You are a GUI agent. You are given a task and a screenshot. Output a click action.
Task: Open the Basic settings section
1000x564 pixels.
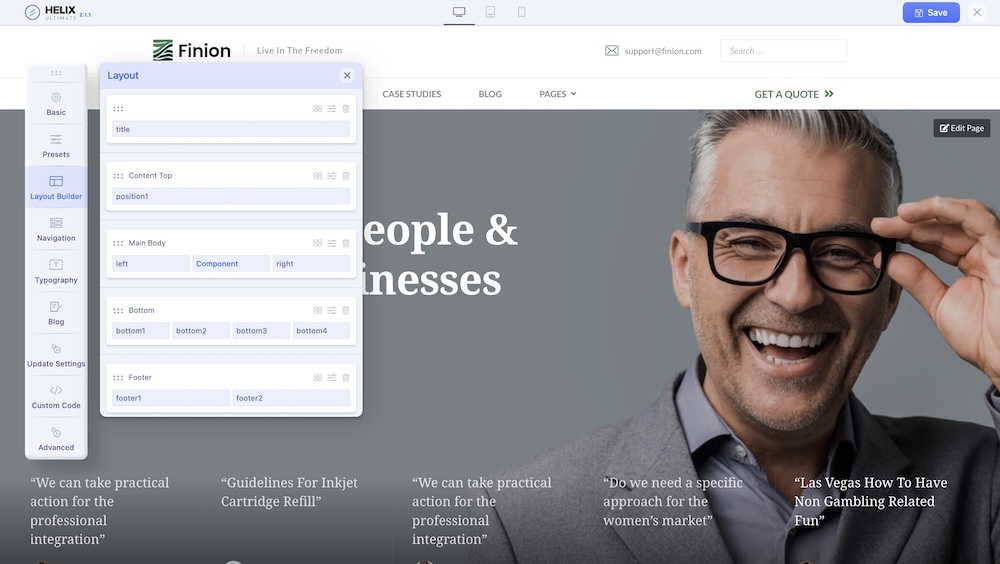56,104
